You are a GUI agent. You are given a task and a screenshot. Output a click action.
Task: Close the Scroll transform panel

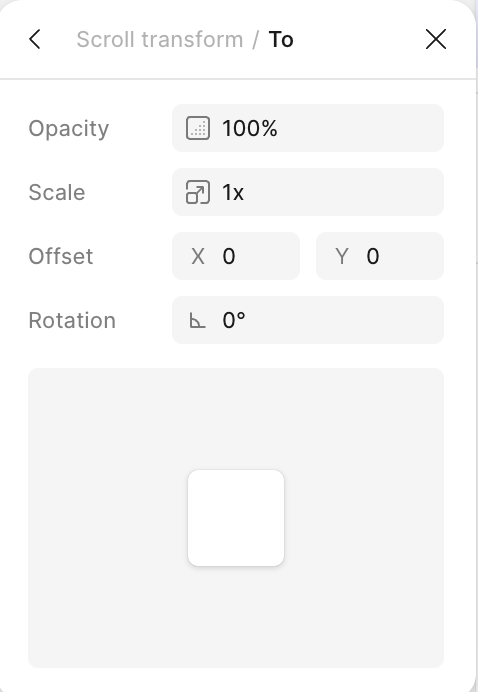click(x=436, y=39)
